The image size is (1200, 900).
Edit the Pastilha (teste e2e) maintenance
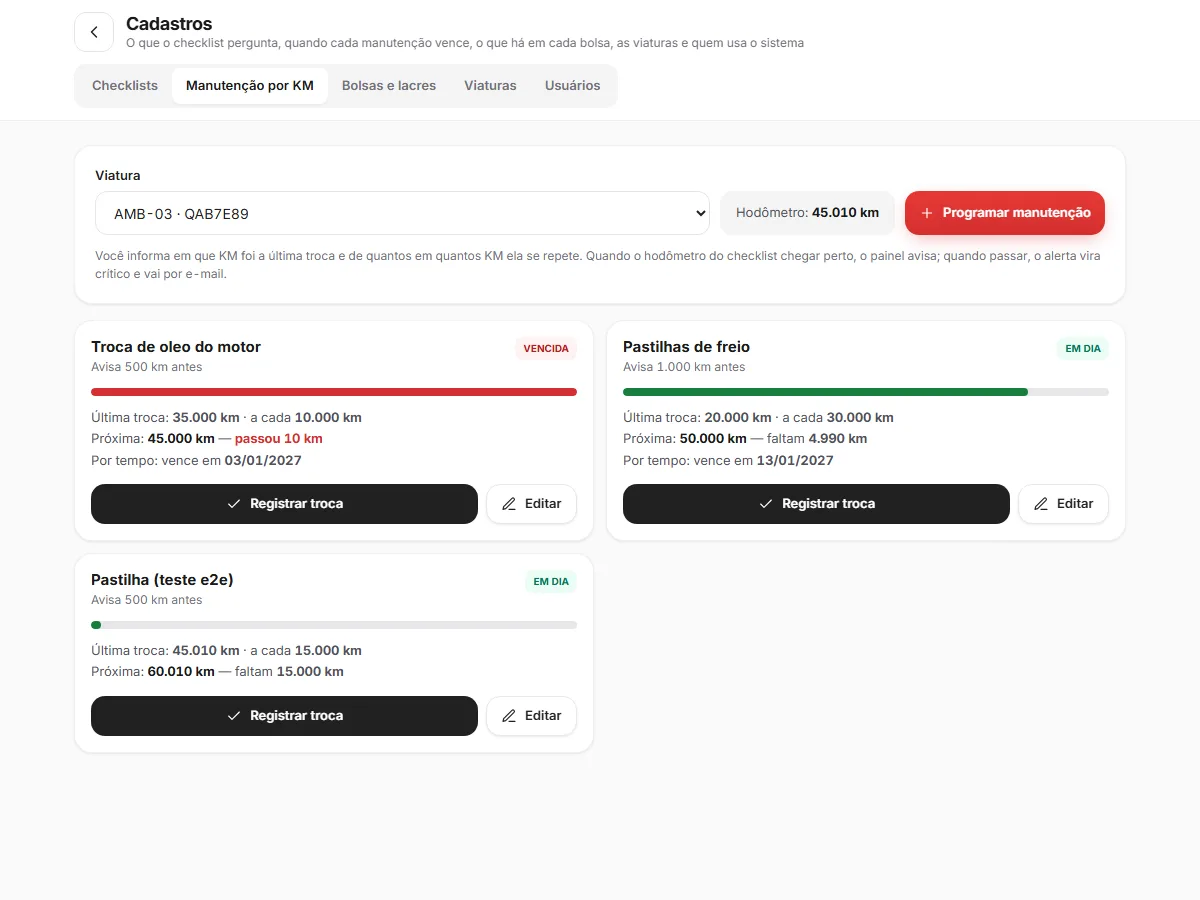pos(531,716)
